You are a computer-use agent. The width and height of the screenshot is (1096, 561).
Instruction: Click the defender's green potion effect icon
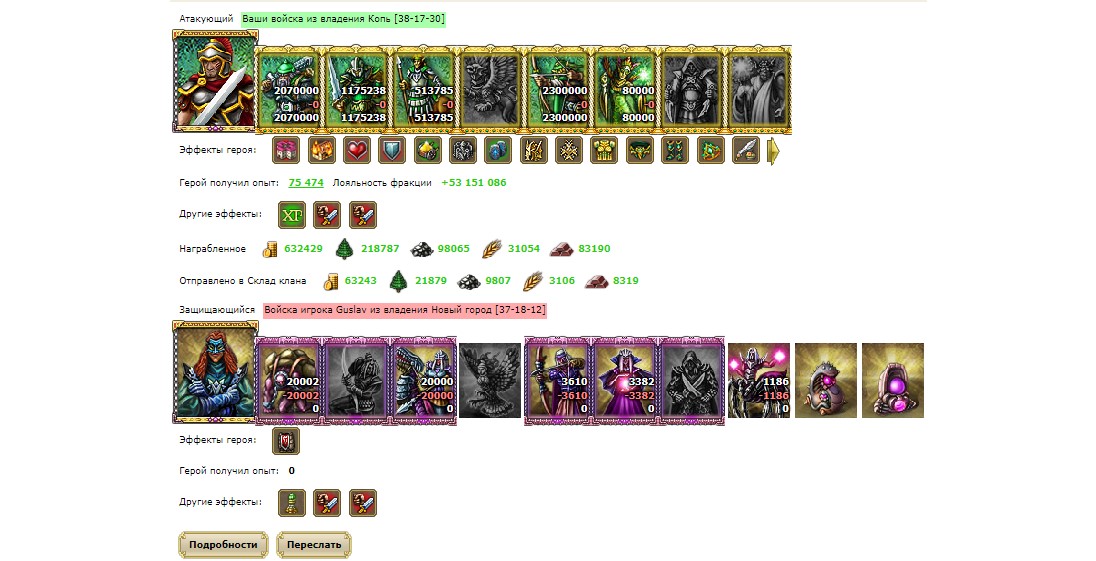click(x=292, y=503)
